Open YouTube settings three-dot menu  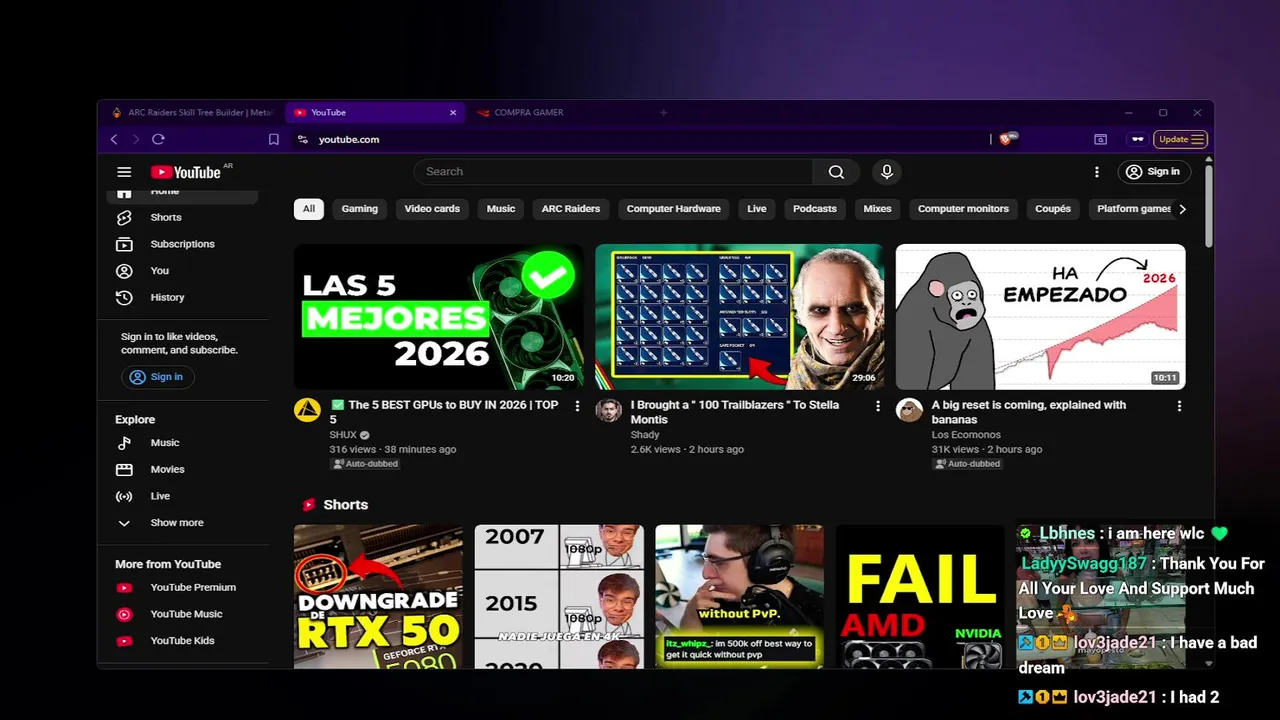pos(1097,172)
